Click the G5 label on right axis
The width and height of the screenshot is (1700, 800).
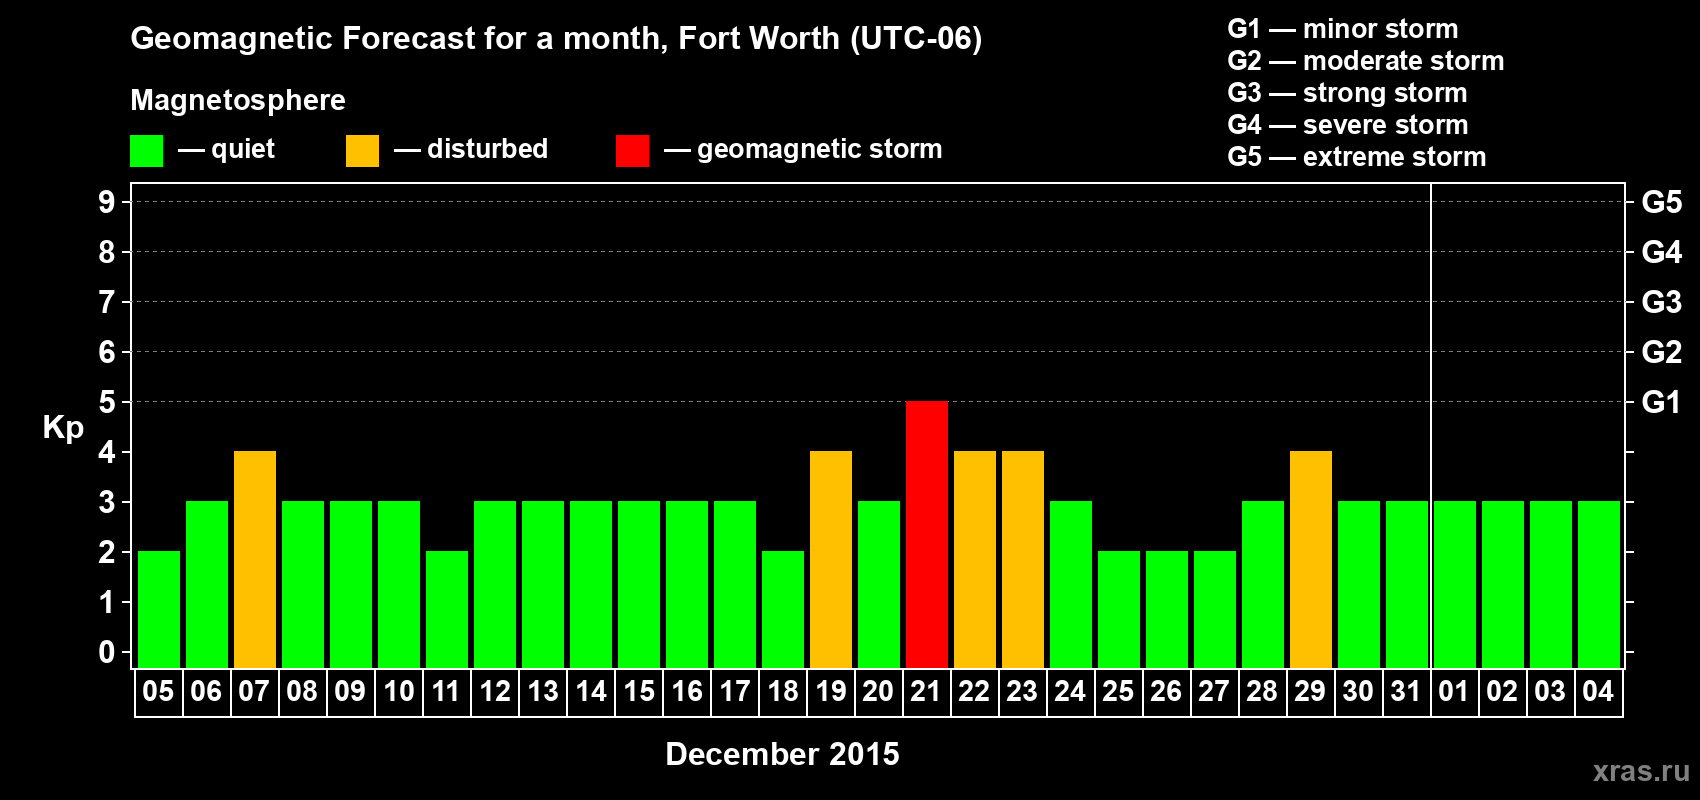click(x=1661, y=202)
